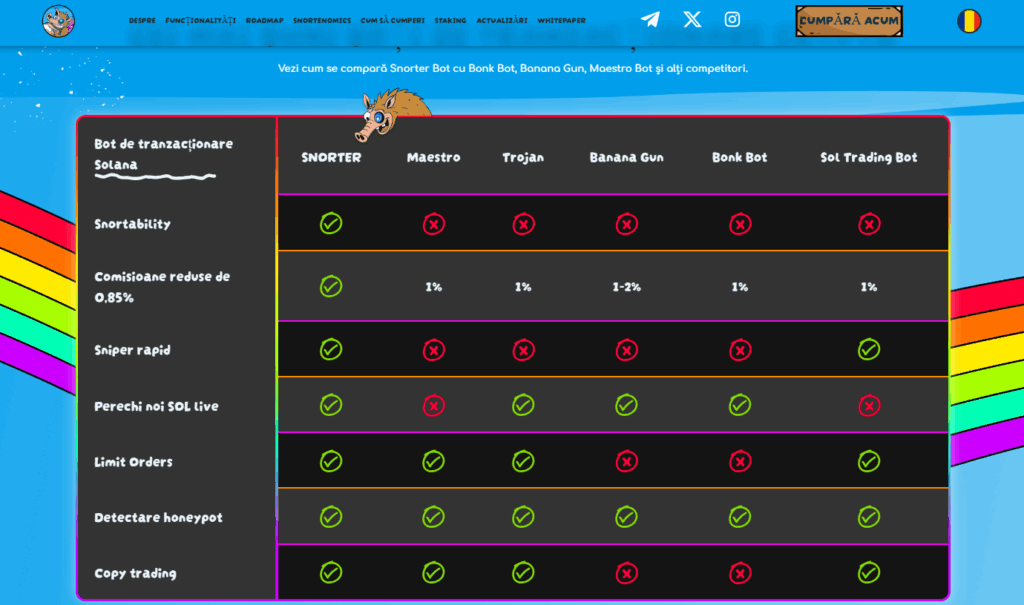1024x605 pixels.
Task: Open the Telegram channel icon
Action: (650, 20)
